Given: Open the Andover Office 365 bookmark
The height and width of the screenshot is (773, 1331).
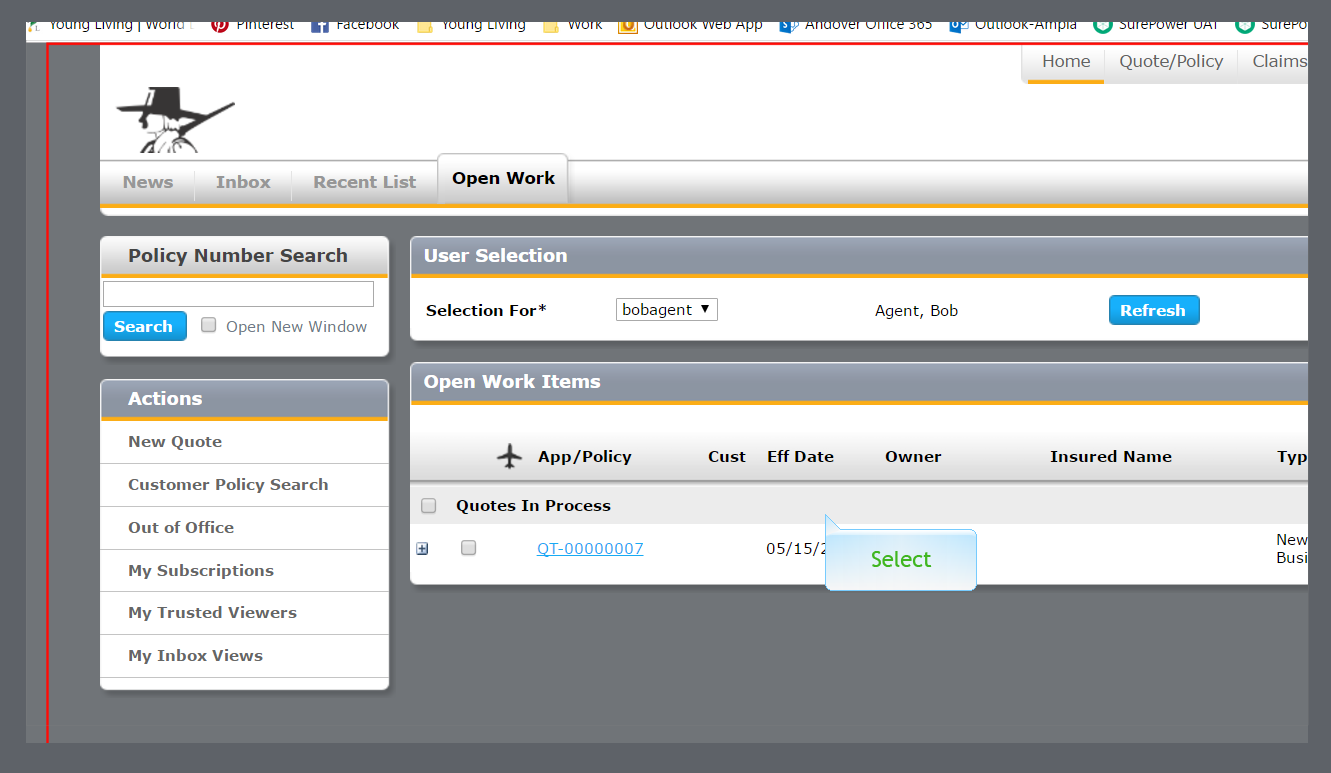Looking at the screenshot, I should click(x=856, y=24).
